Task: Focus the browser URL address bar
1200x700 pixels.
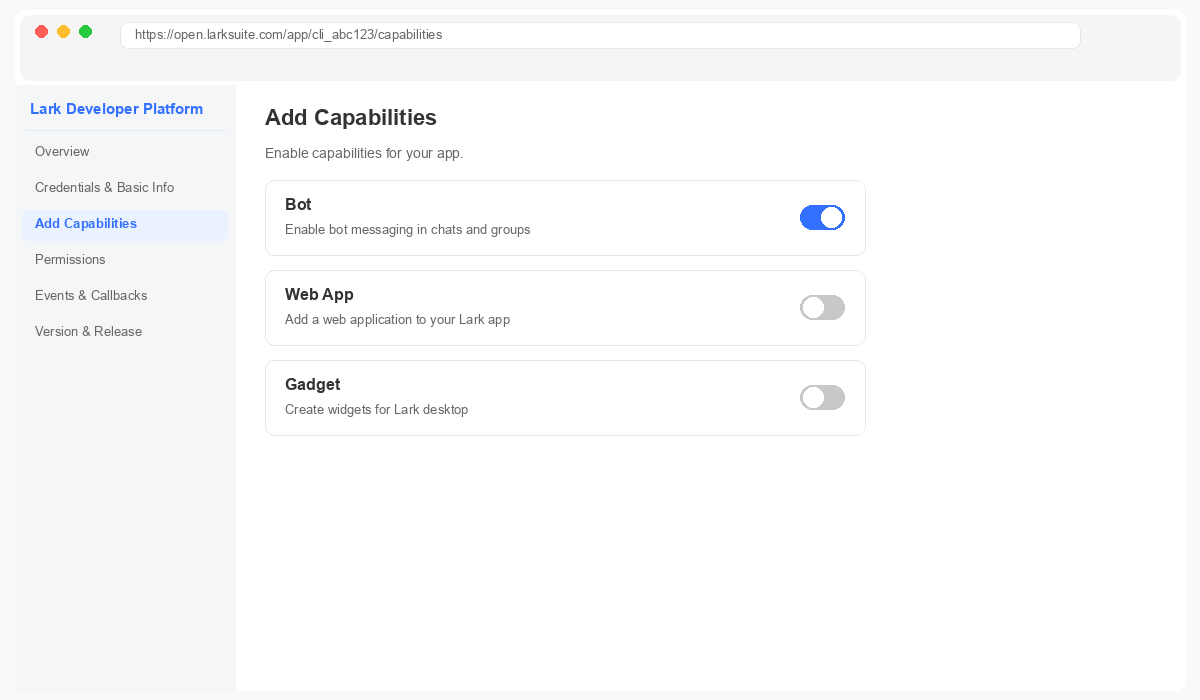Action: (600, 35)
